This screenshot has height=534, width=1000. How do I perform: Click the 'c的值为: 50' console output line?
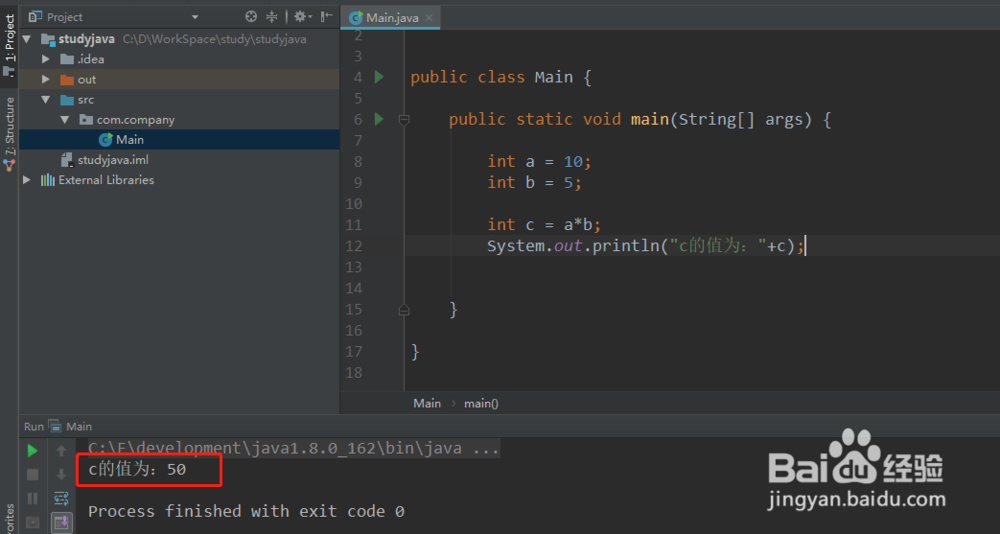137,470
